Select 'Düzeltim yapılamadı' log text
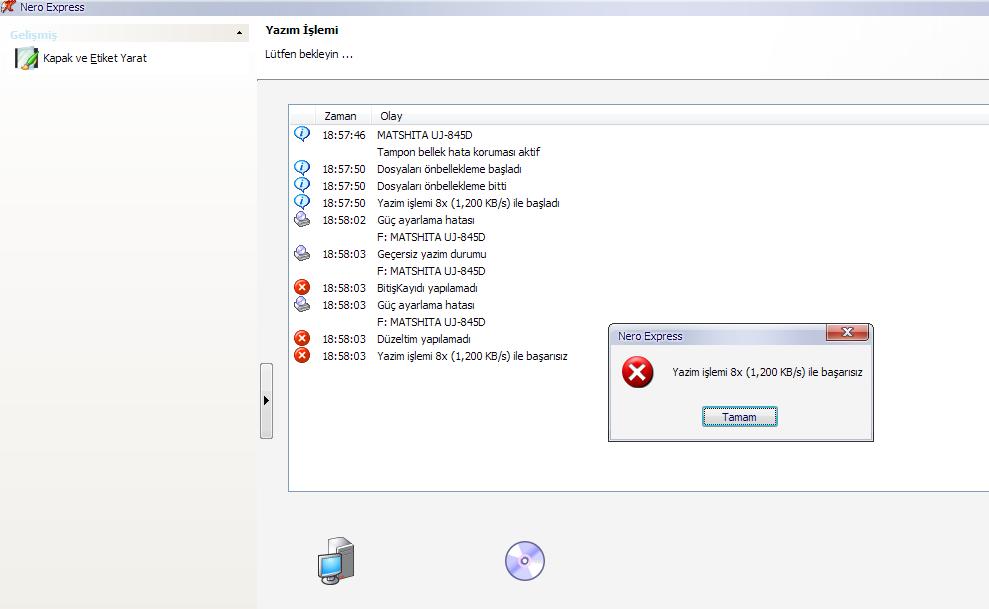989x609 pixels. click(x=424, y=339)
